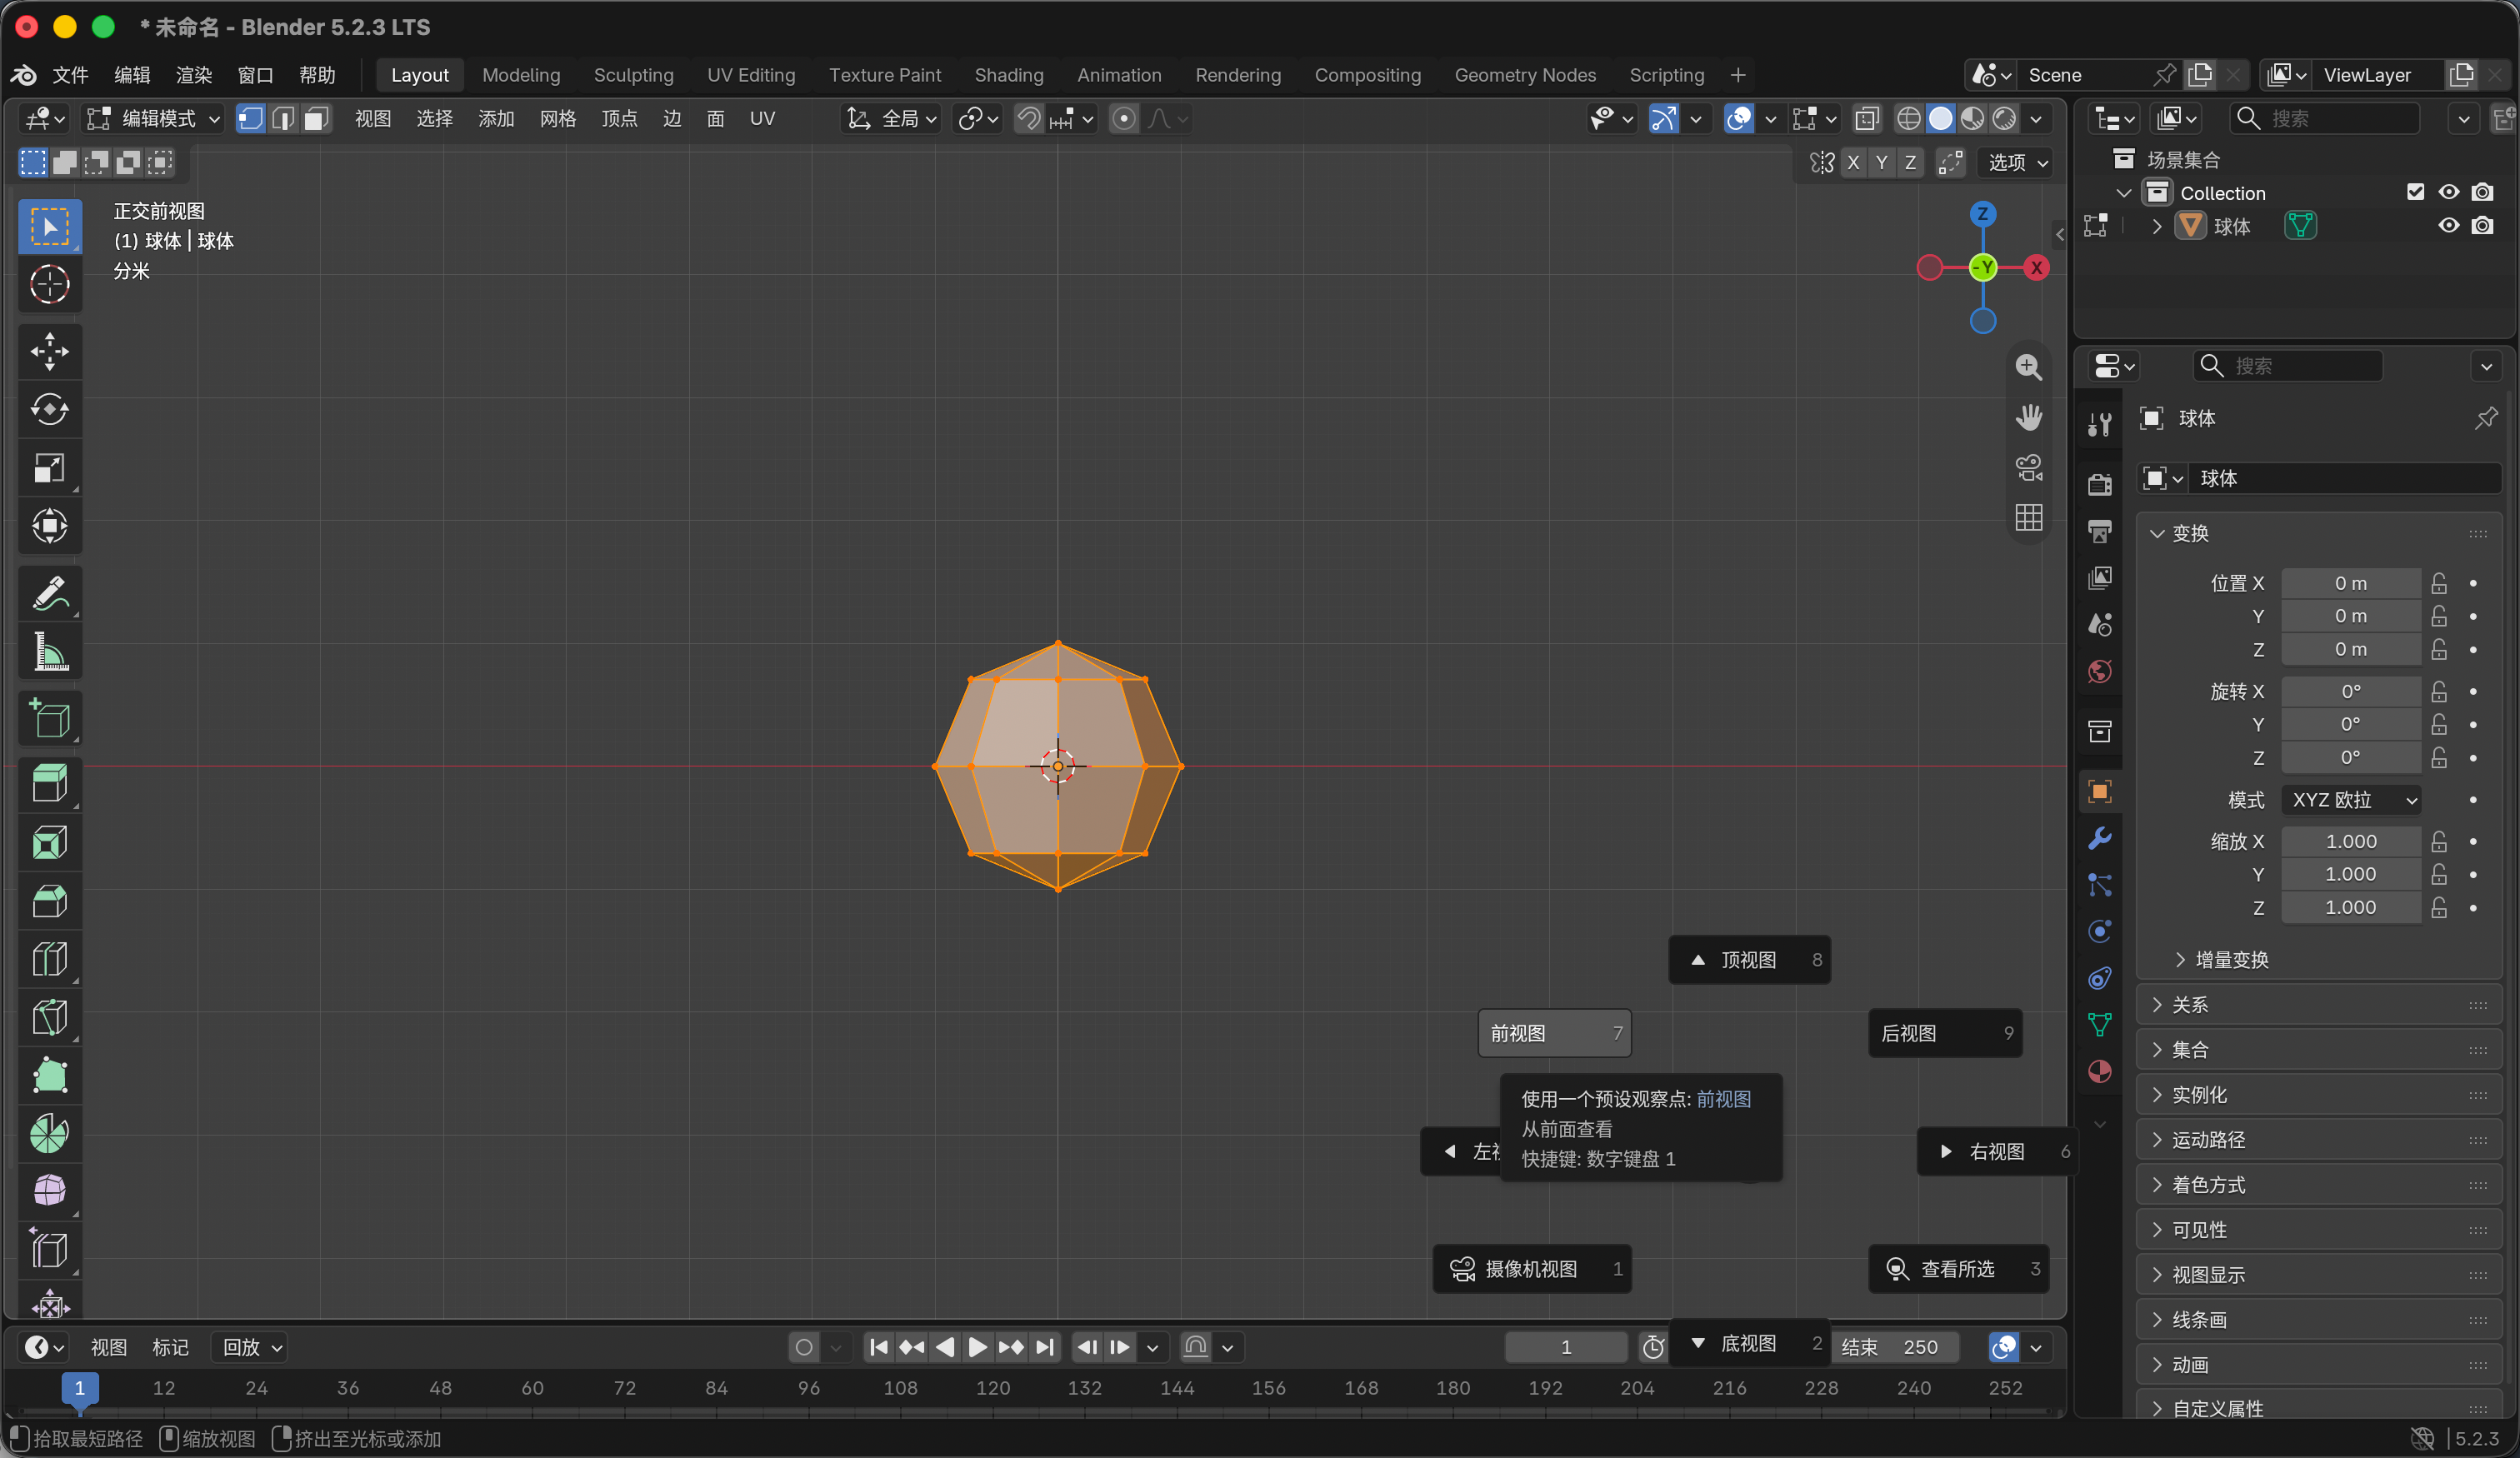Screen dimensions: 2520x1458
Task: Select the Extrude Region tool
Action: [50, 783]
